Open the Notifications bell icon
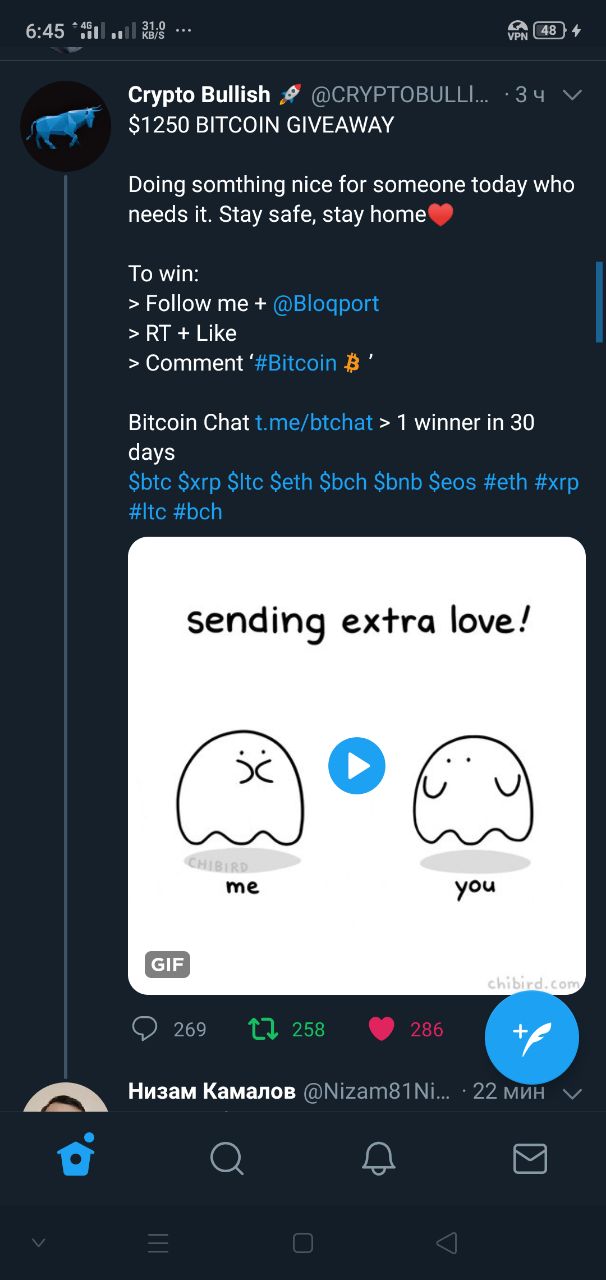The width and height of the screenshot is (606, 1280). pyautogui.click(x=378, y=1158)
